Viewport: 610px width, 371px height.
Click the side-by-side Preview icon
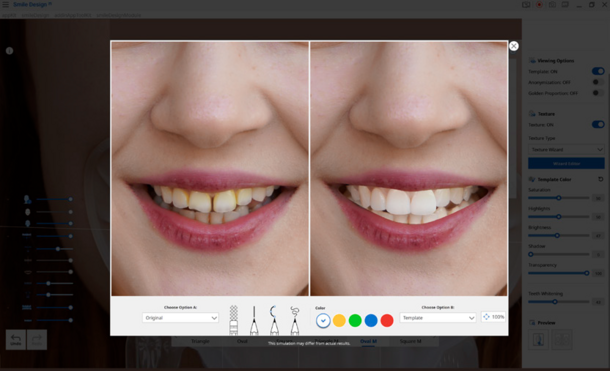click(x=562, y=340)
